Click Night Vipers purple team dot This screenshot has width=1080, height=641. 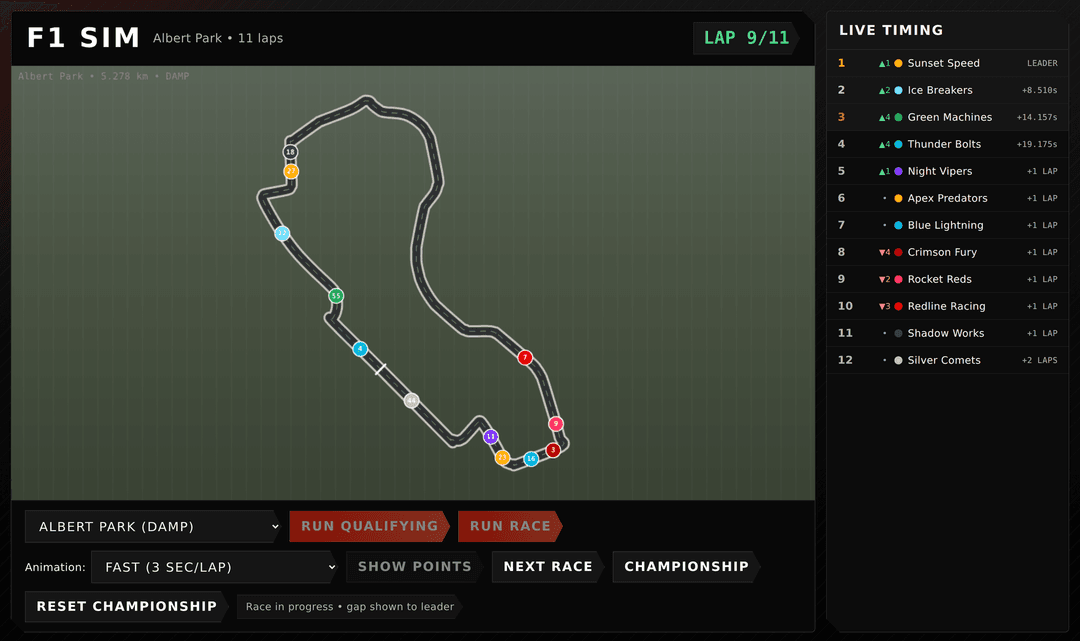click(898, 171)
